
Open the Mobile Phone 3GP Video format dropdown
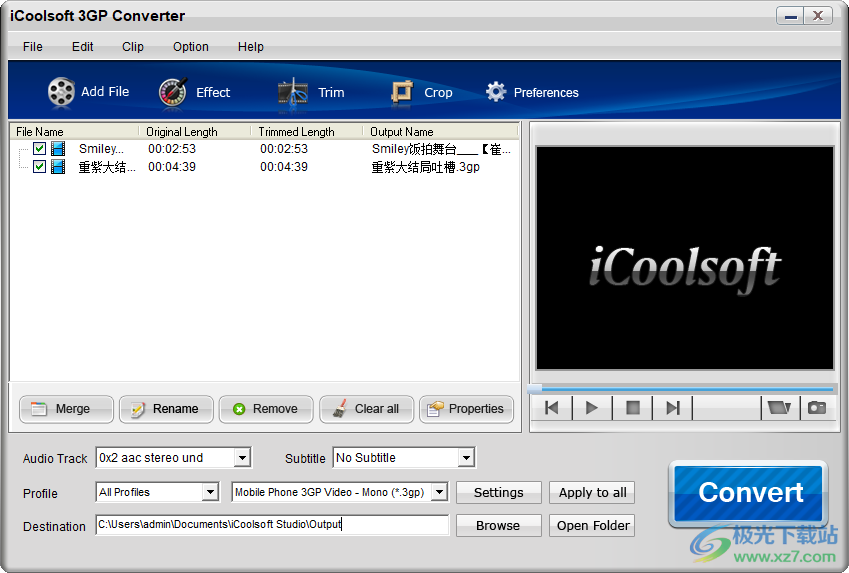[439, 492]
